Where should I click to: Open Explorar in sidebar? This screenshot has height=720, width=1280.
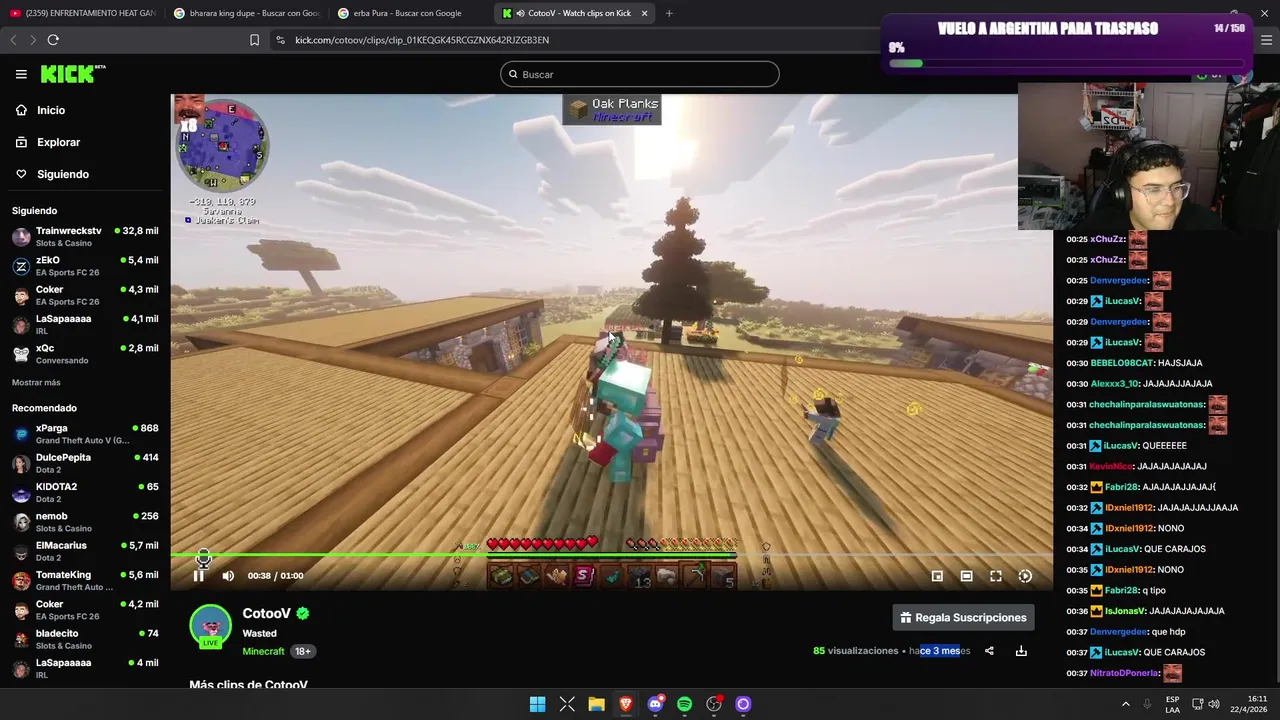point(58,142)
